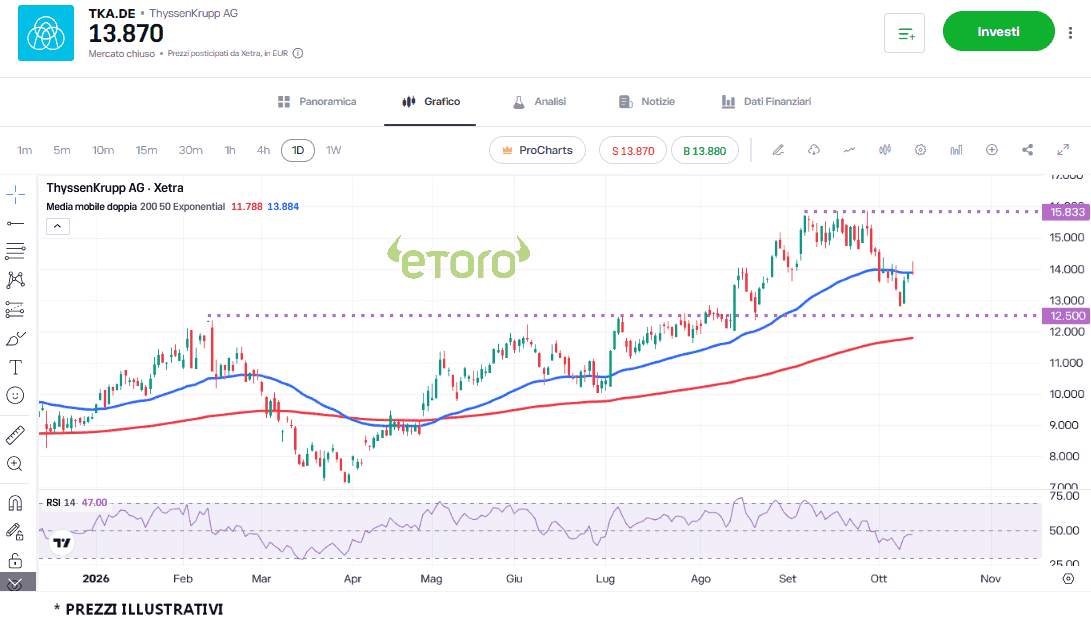Click the info icon beside EUR
1091x619 pixels.
pos(298,54)
